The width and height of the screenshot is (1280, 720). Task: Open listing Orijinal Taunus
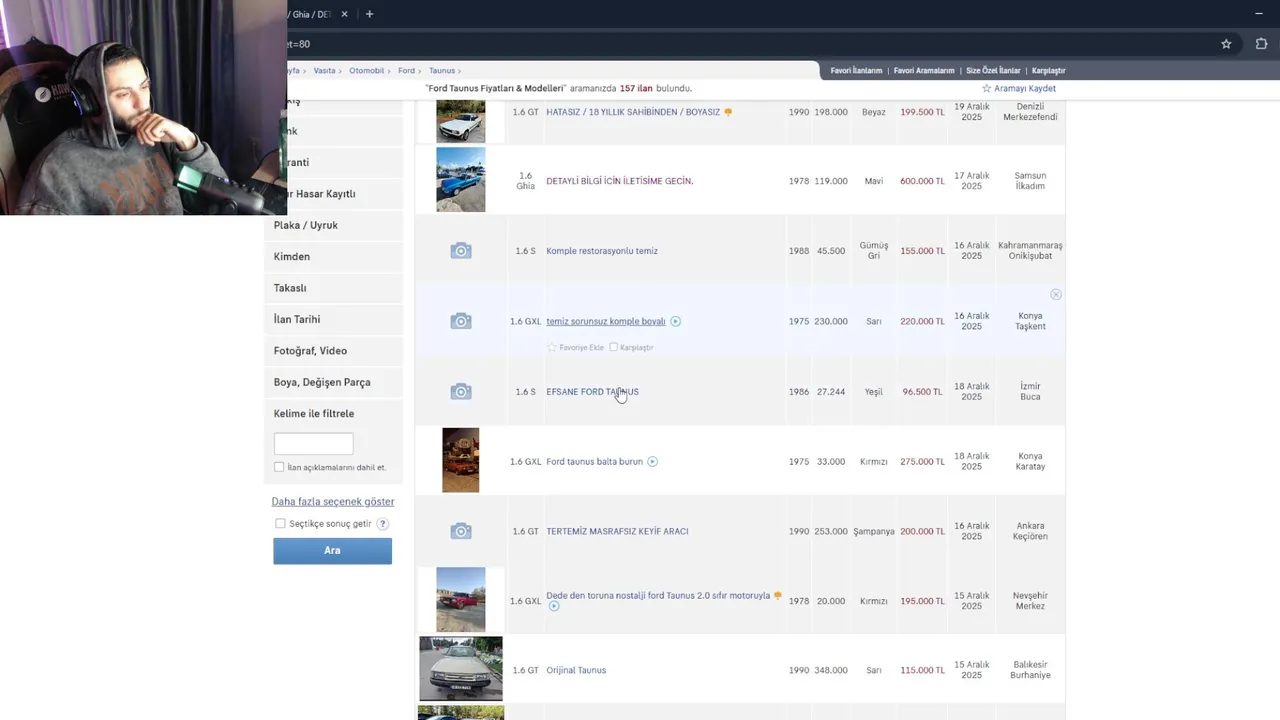[x=576, y=670]
